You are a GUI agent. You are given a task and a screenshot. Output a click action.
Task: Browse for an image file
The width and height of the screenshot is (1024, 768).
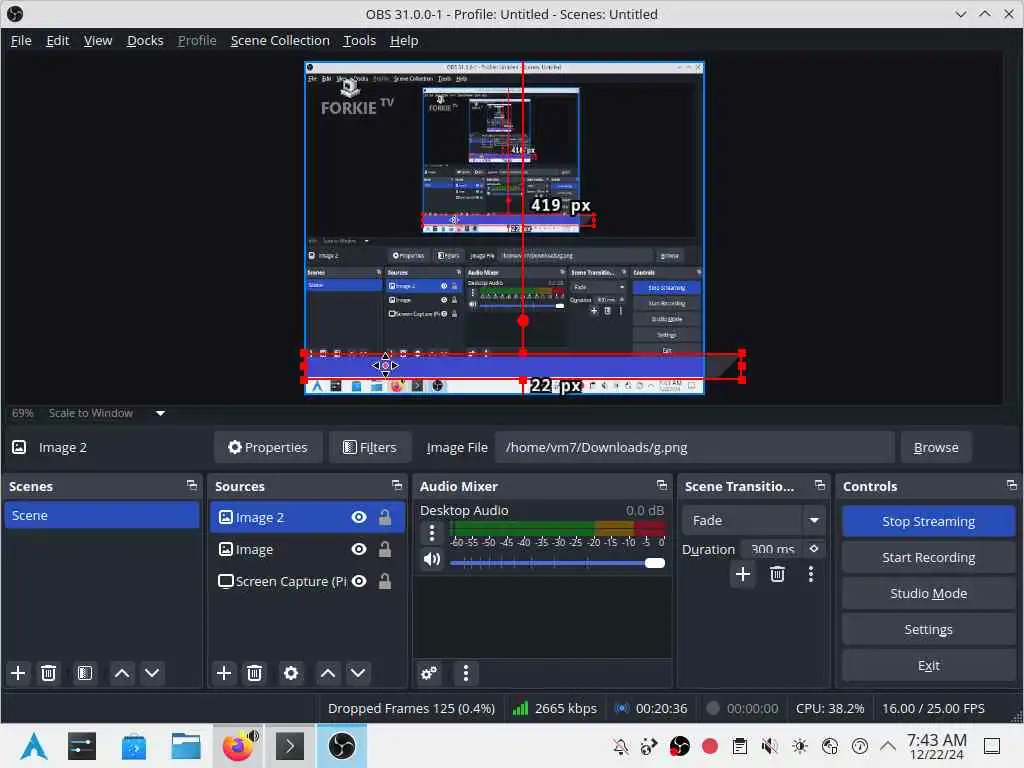click(936, 447)
